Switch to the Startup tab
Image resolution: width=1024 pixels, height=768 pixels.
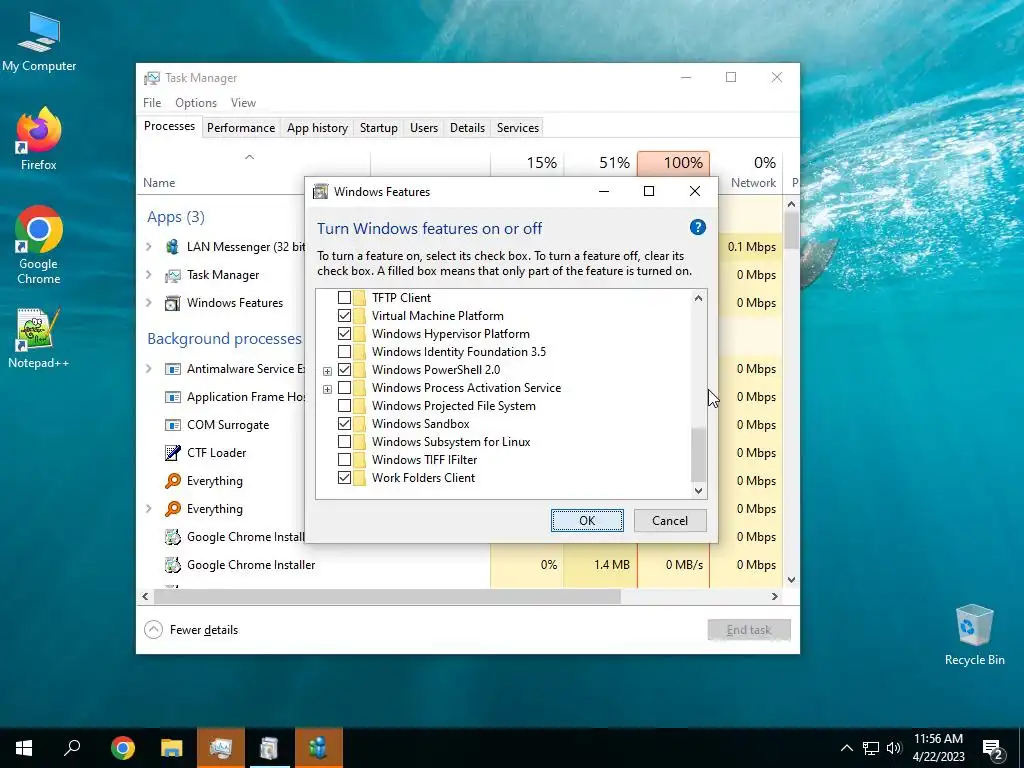pos(379,128)
